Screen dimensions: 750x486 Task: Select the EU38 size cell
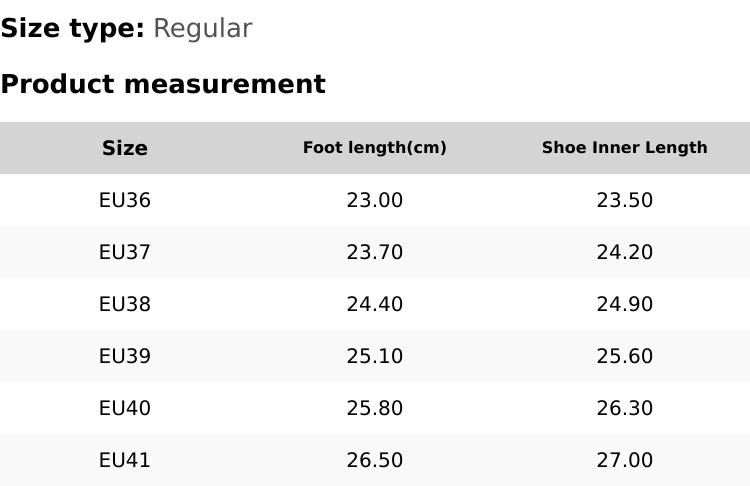pos(125,304)
